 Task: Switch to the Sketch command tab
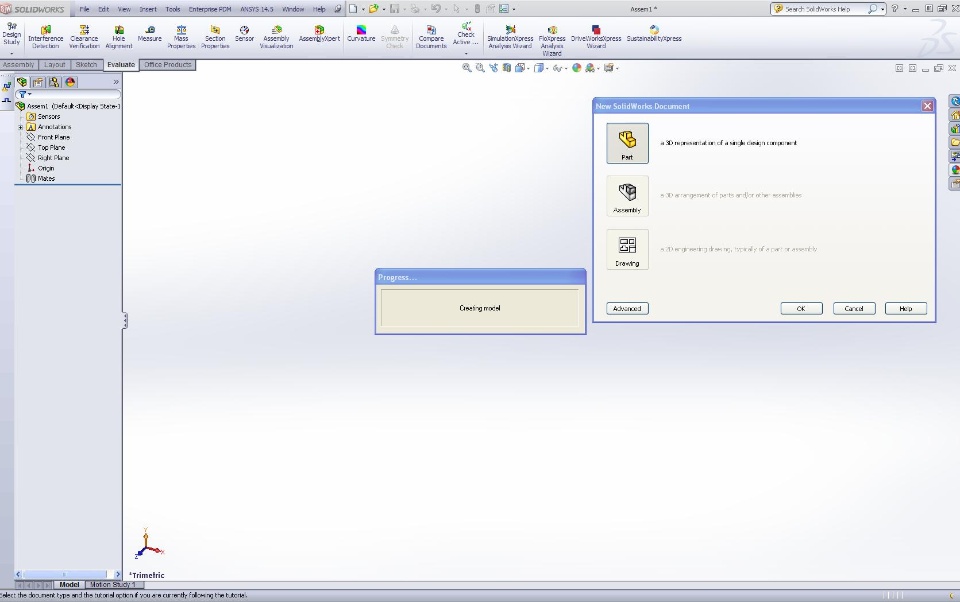click(x=86, y=64)
